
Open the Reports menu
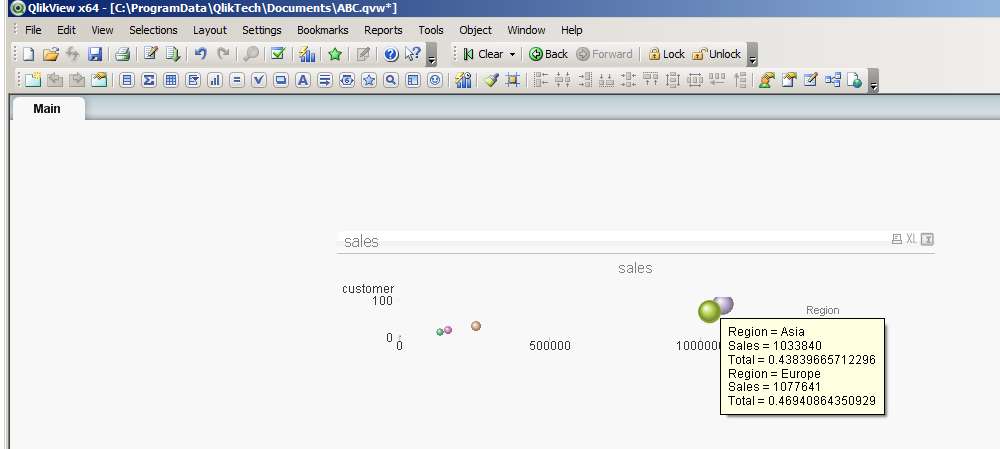click(383, 30)
